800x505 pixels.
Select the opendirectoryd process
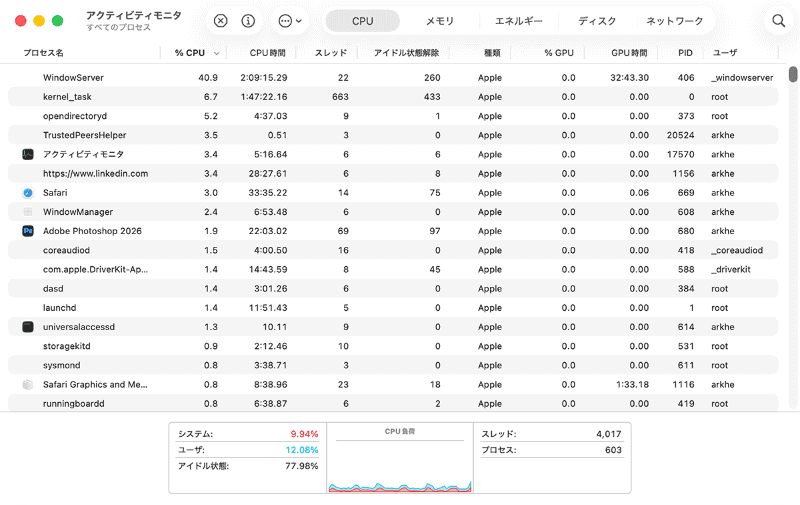click(393, 116)
